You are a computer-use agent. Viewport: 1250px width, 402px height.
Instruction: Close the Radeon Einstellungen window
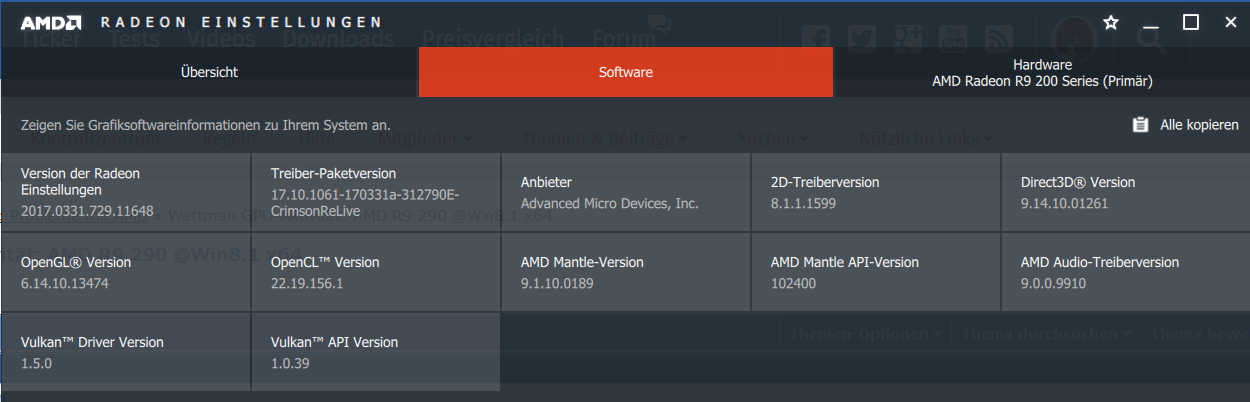pyautogui.click(x=1230, y=22)
